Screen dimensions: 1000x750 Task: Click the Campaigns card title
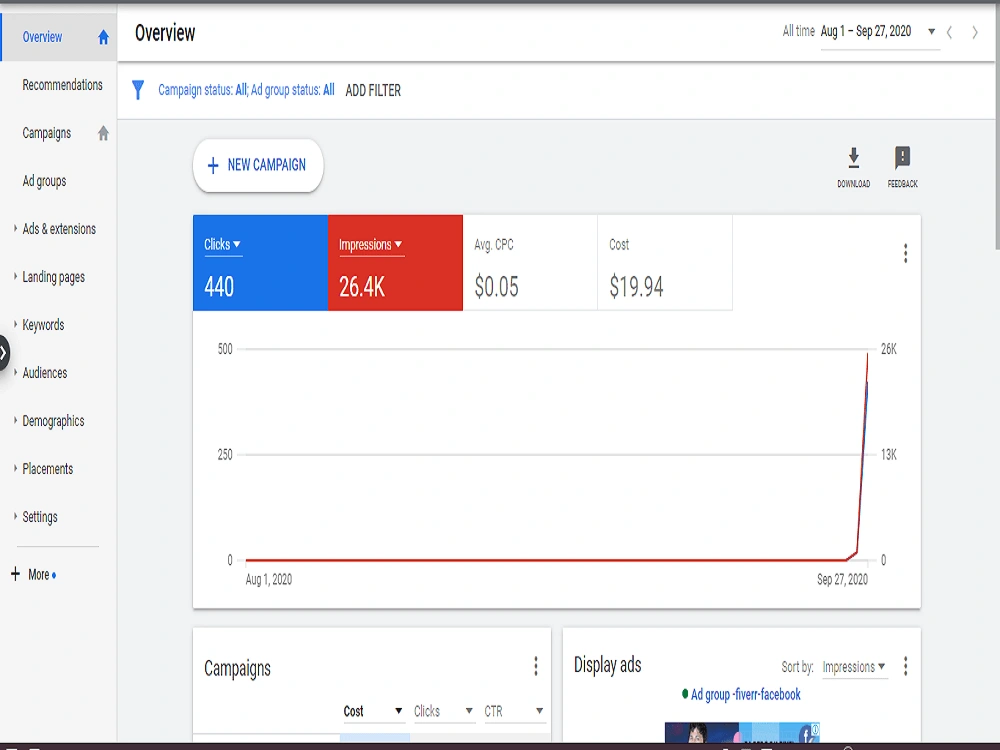point(237,668)
